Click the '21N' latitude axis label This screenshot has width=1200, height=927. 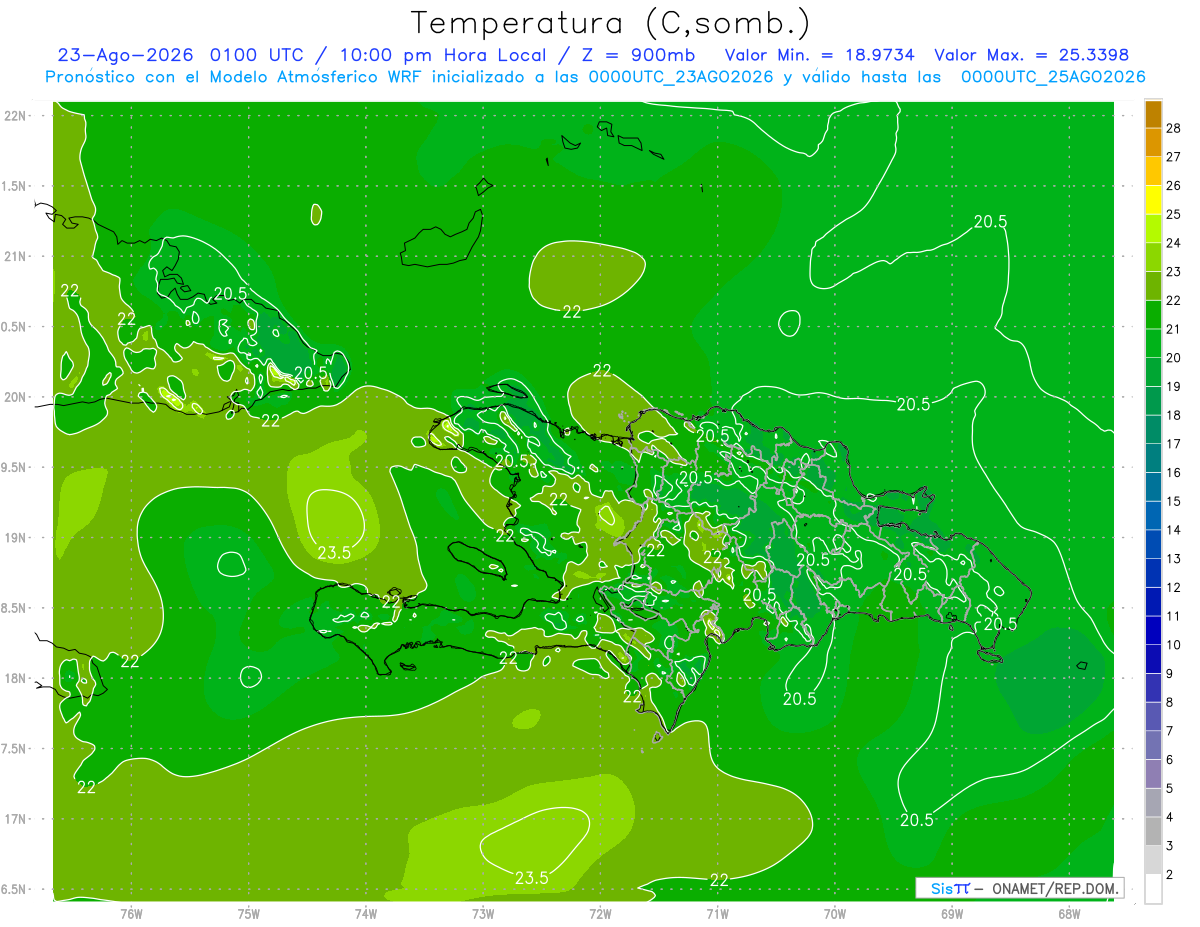(x=15, y=256)
